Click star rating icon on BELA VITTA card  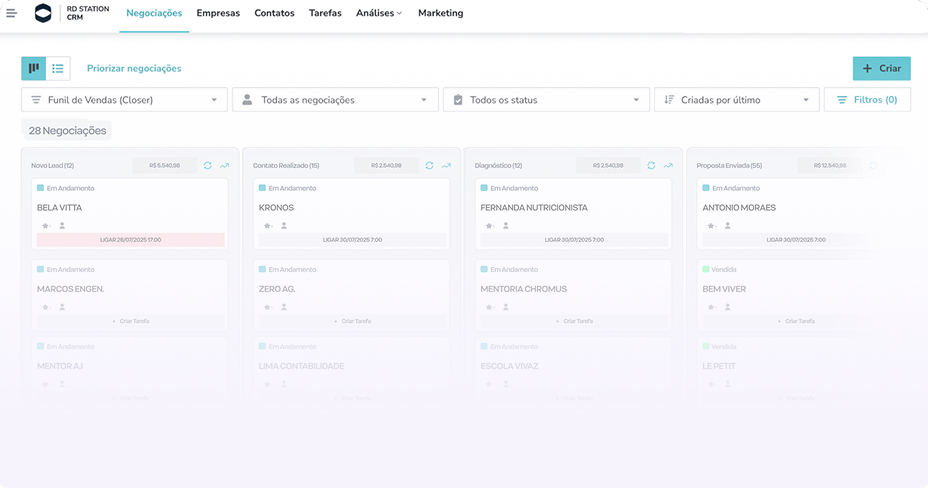tap(42, 226)
